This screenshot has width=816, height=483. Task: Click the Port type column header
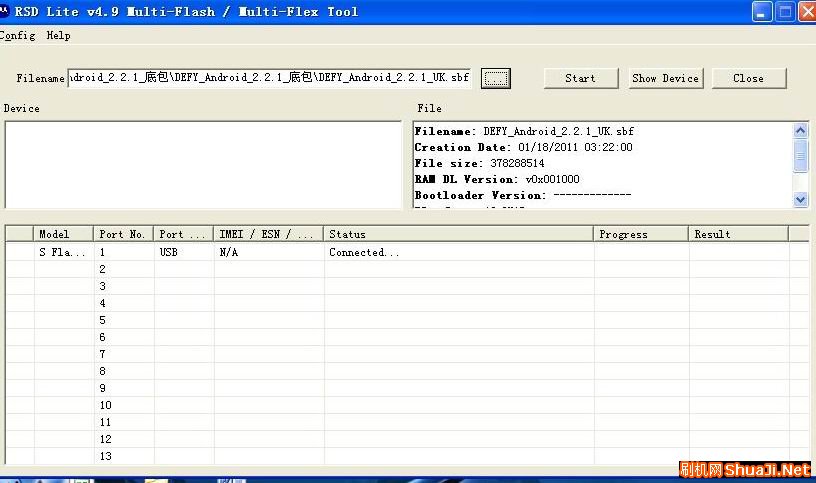pos(183,234)
